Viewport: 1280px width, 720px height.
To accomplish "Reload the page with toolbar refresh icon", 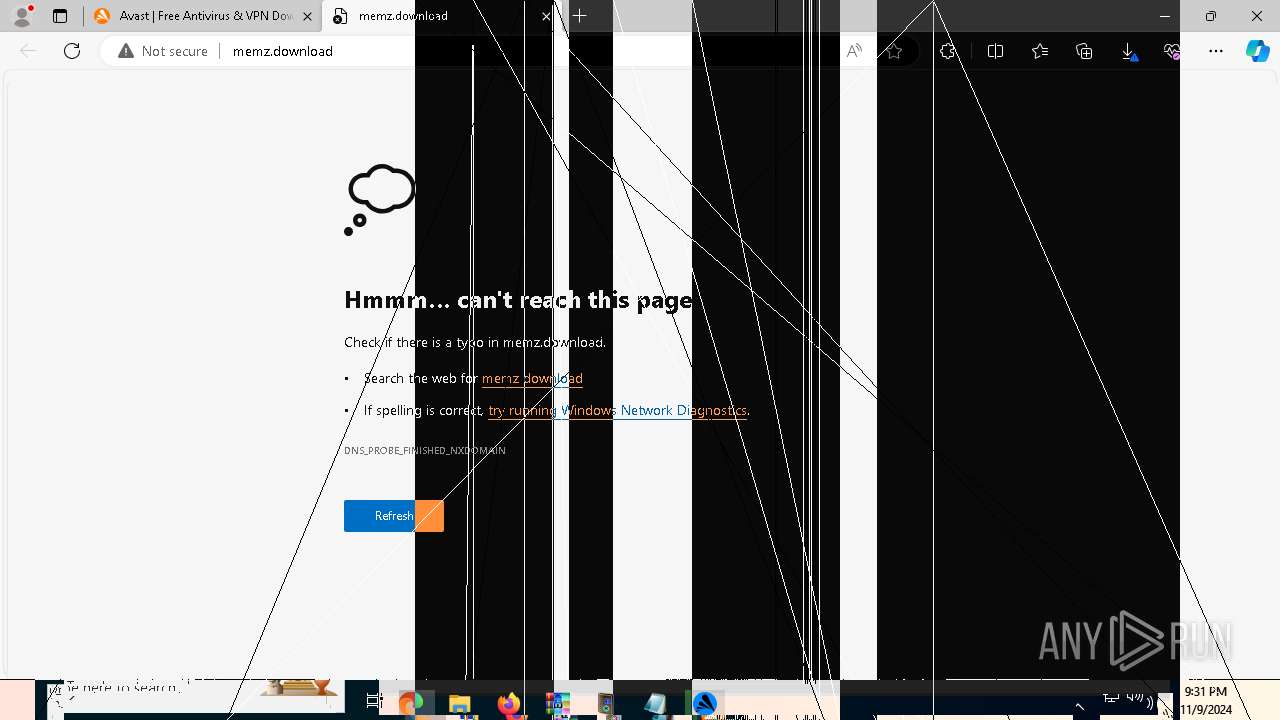I will [72, 51].
